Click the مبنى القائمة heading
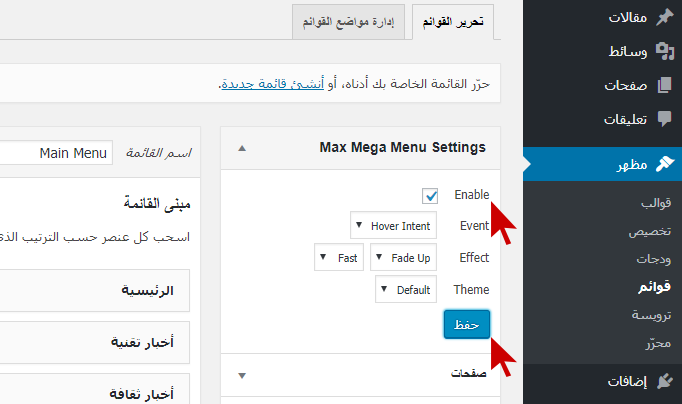The width and height of the screenshot is (682, 404). [x=157, y=204]
